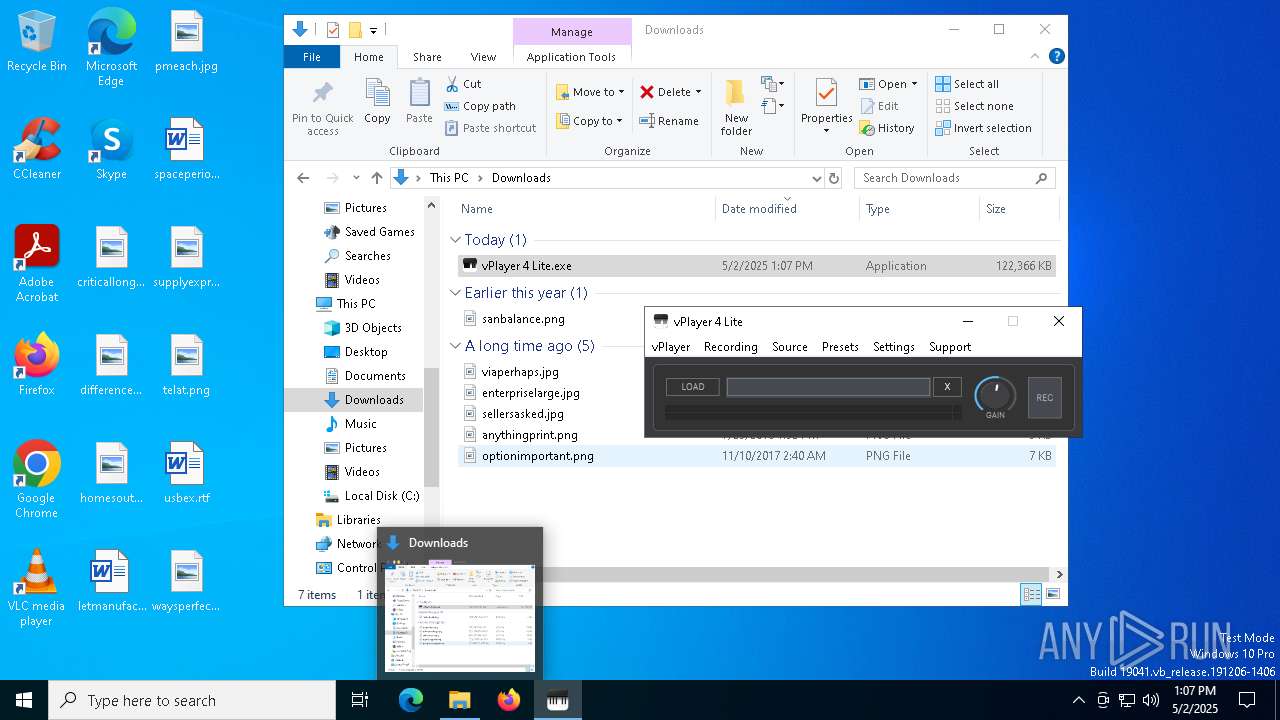Open the Settings menu in vPlayer

[x=894, y=347]
